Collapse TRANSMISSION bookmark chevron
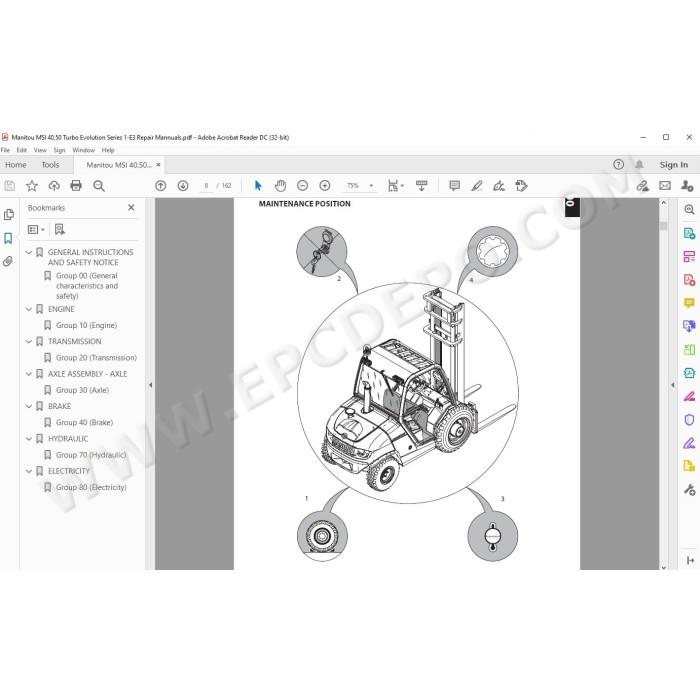 click(x=29, y=342)
